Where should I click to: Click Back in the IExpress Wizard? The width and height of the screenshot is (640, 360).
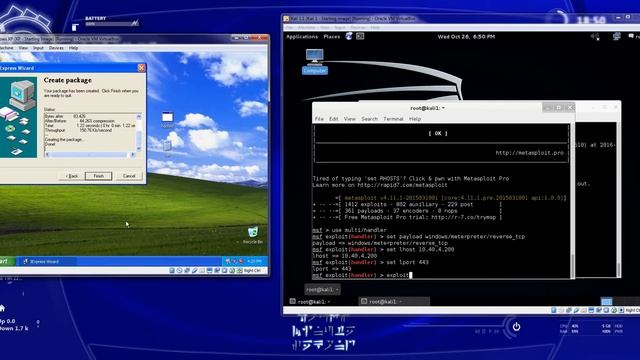pyautogui.click(x=72, y=176)
